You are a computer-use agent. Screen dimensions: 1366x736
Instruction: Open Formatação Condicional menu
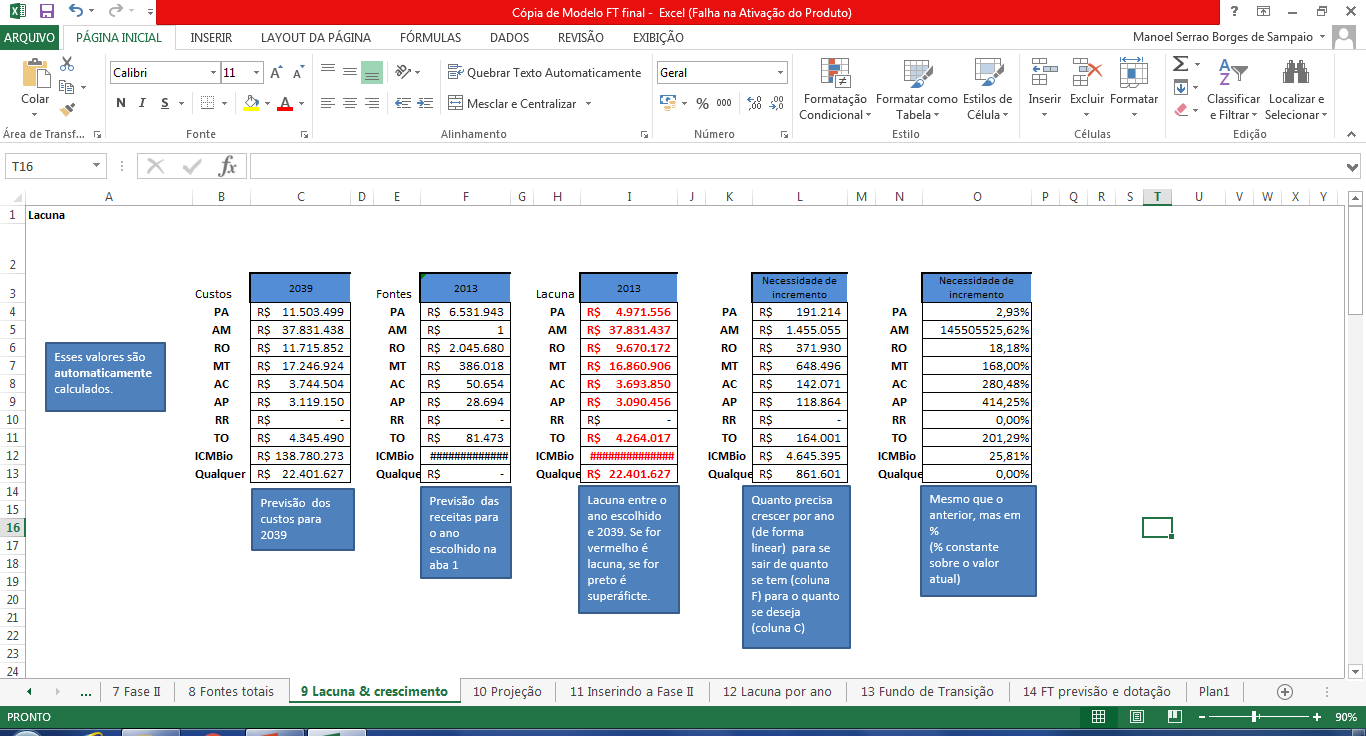pyautogui.click(x=835, y=89)
